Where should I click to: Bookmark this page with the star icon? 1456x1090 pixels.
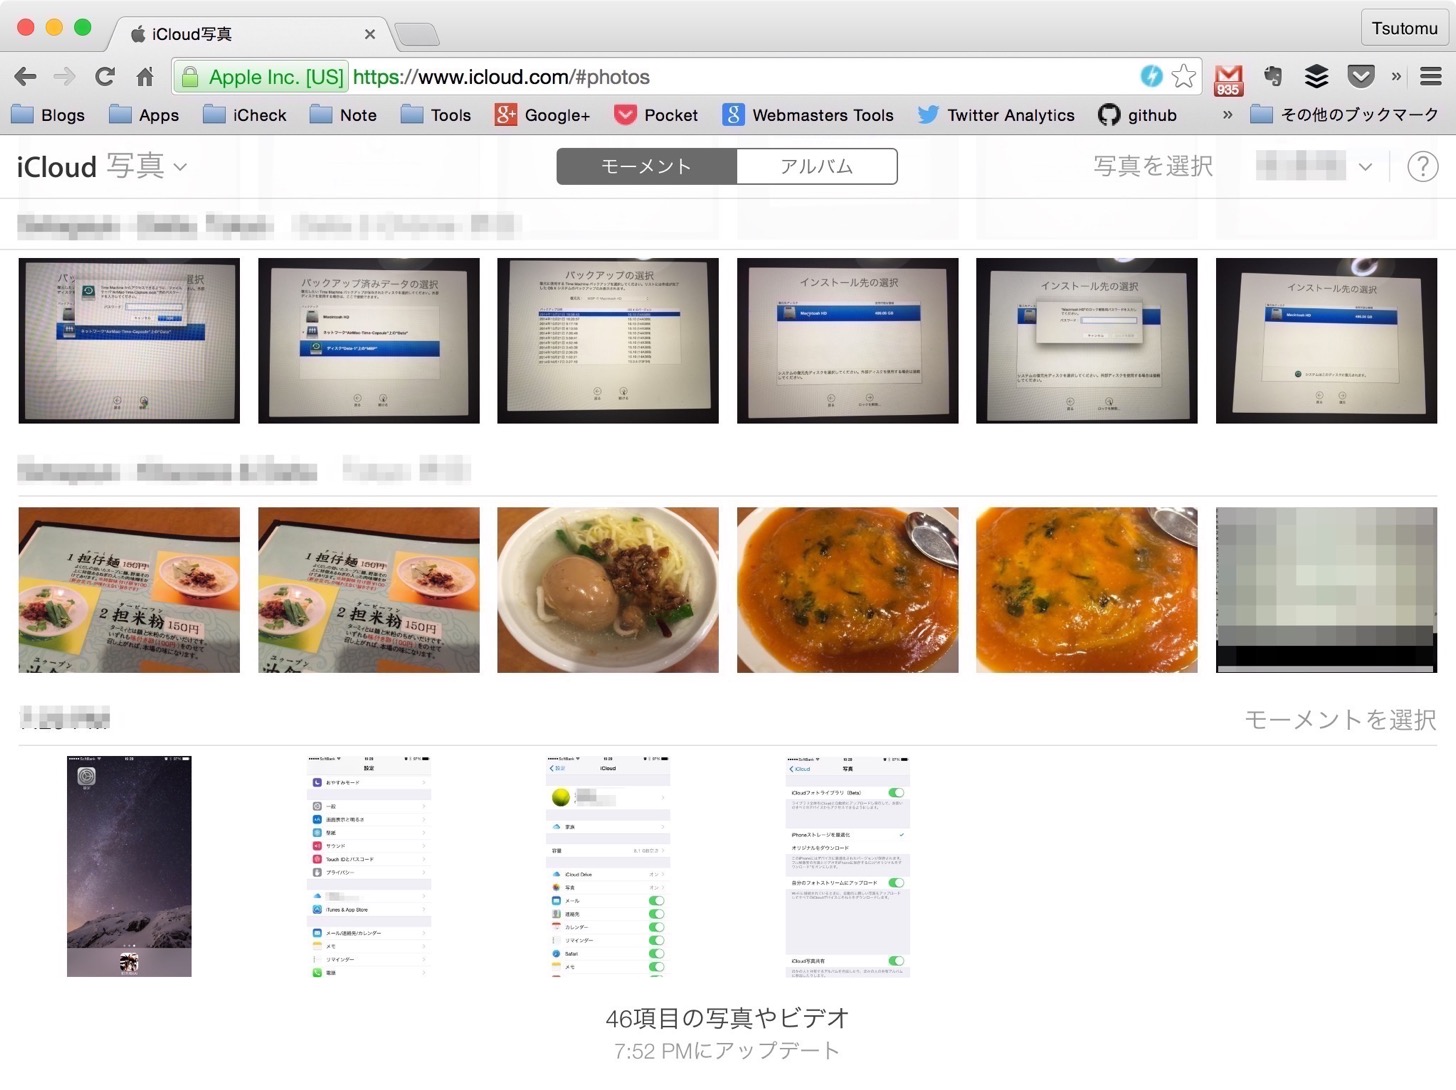click(x=1183, y=76)
